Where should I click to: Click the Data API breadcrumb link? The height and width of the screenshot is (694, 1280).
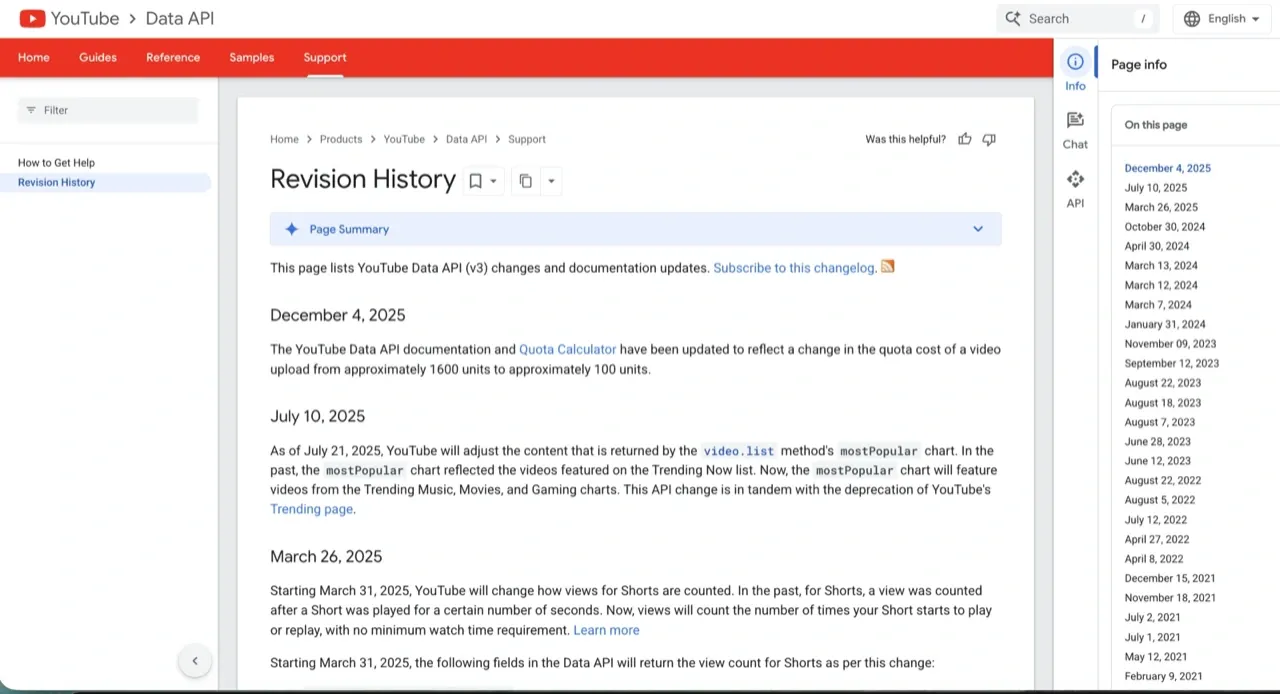(x=466, y=139)
